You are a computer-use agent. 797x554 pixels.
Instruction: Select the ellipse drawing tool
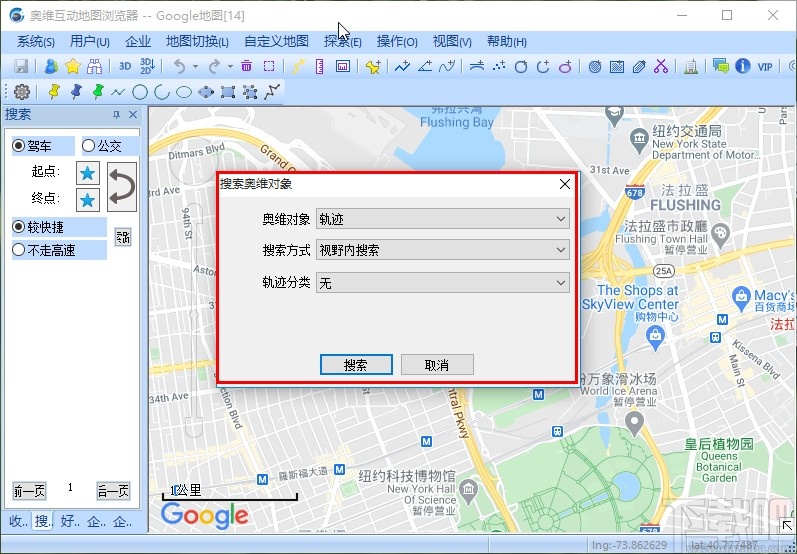(x=183, y=92)
